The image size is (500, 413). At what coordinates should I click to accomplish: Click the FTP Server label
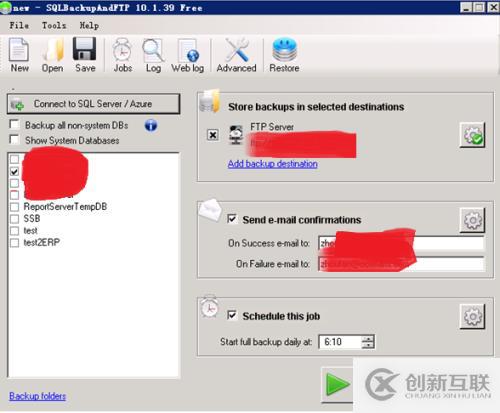(272, 127)
